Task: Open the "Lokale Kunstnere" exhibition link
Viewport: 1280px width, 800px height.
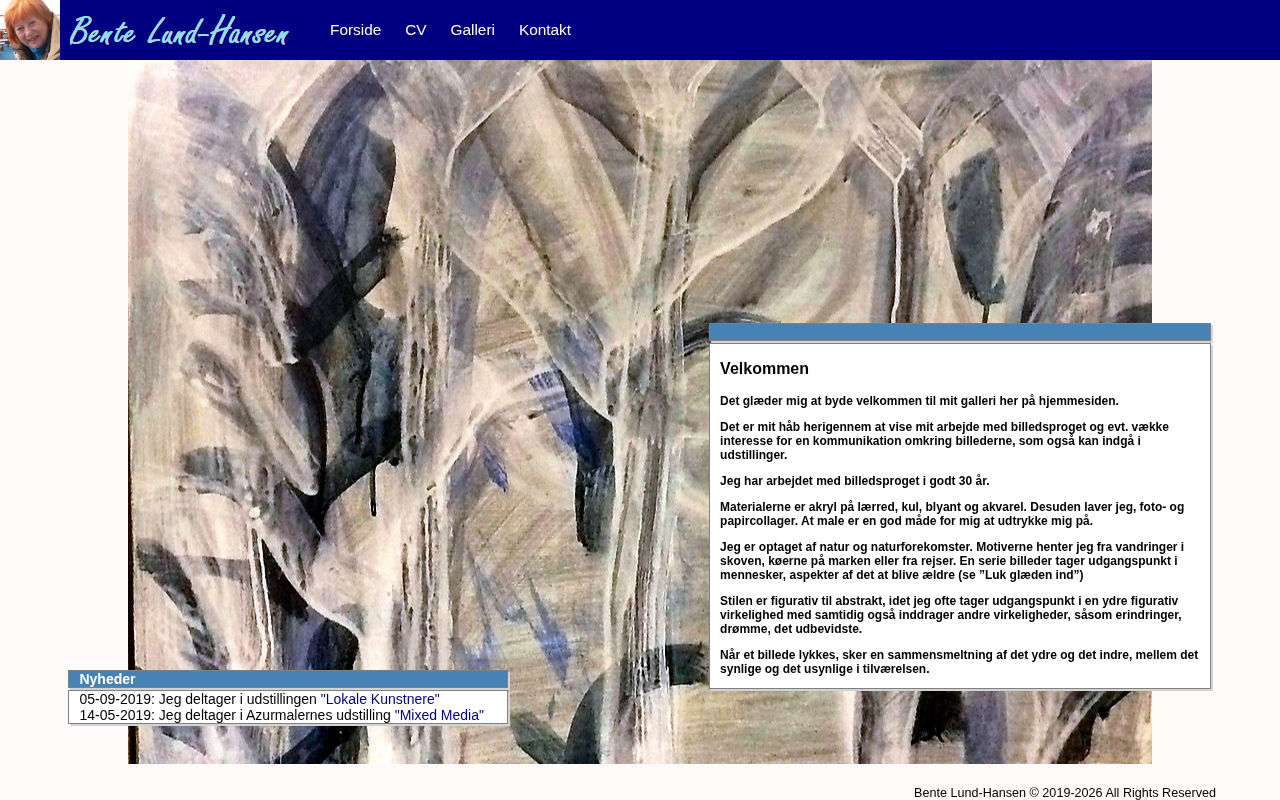Action: pyautogui.click(x=380, y=699)
